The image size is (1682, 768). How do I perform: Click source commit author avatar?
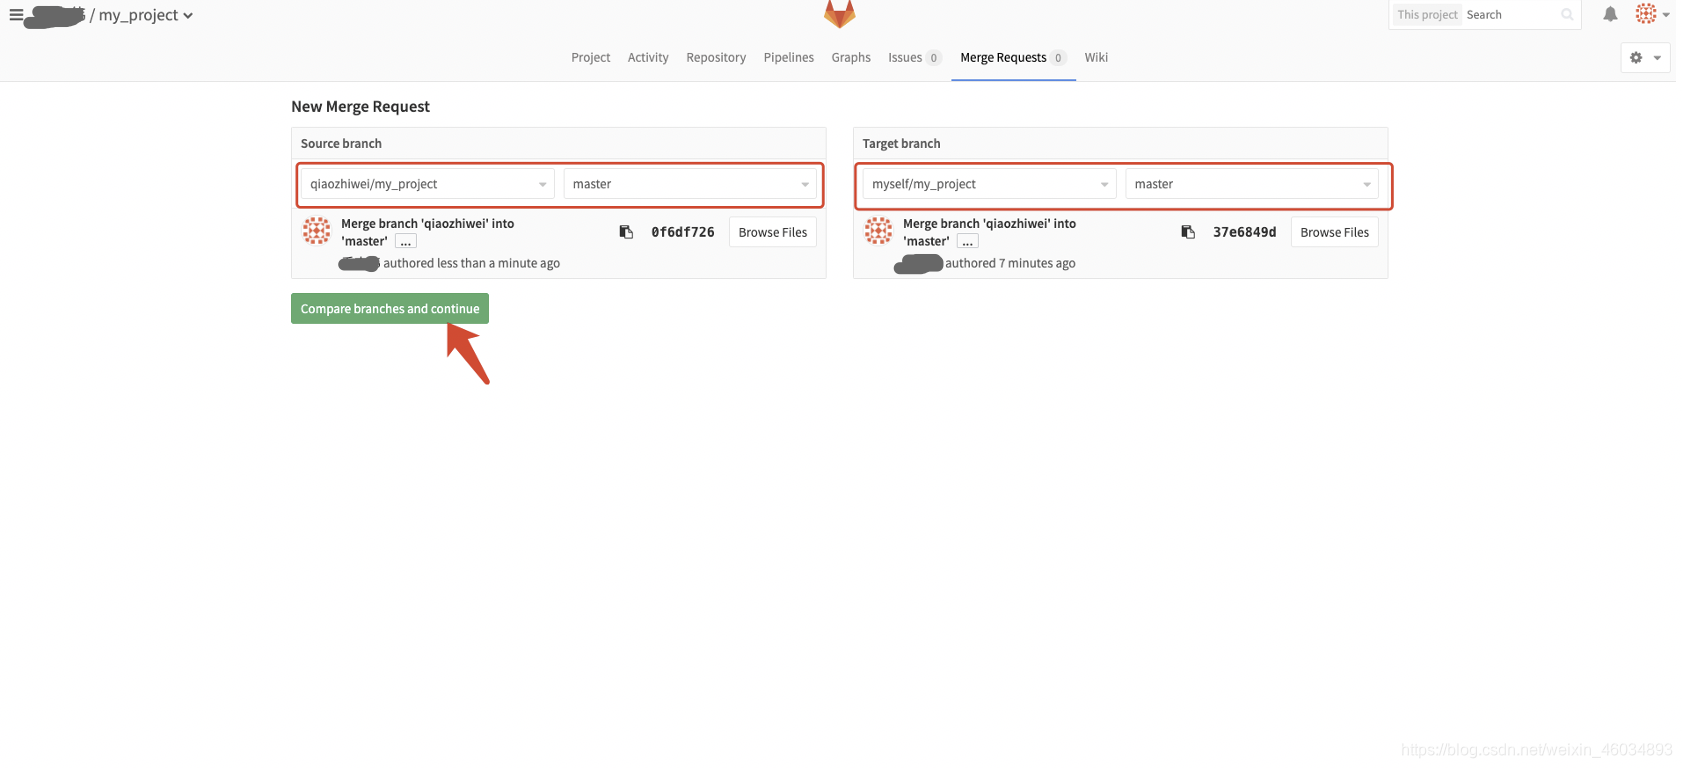[x=317, y=231]
